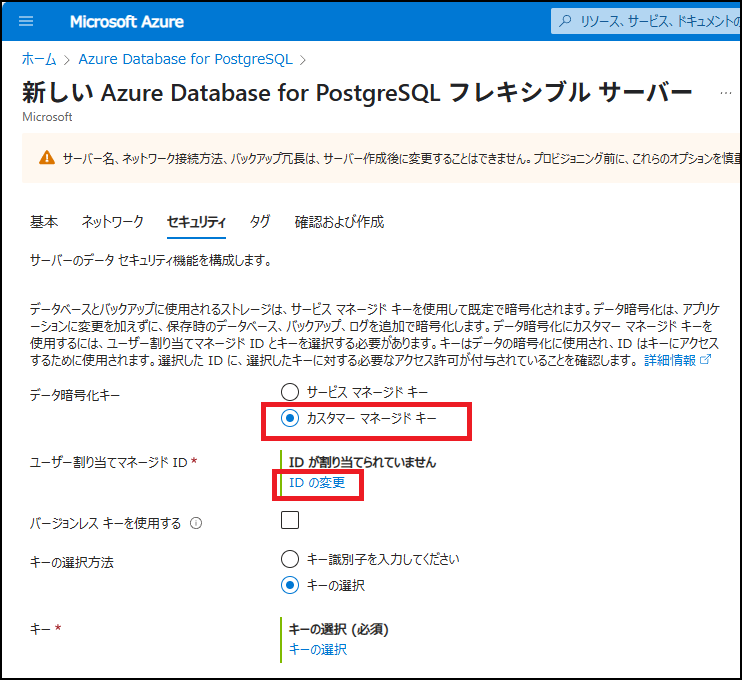Open Azure Database for PostgreSQL breadcrumb
This screenshot has width=742, height=680.
[186, 59]
